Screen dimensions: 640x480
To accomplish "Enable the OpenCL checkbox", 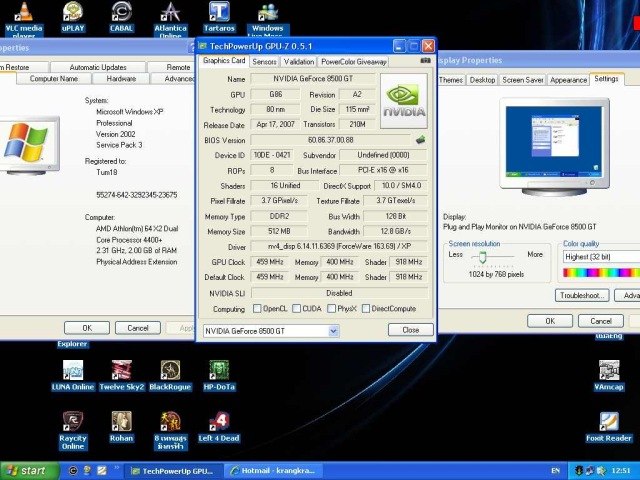I will point(257,309).
